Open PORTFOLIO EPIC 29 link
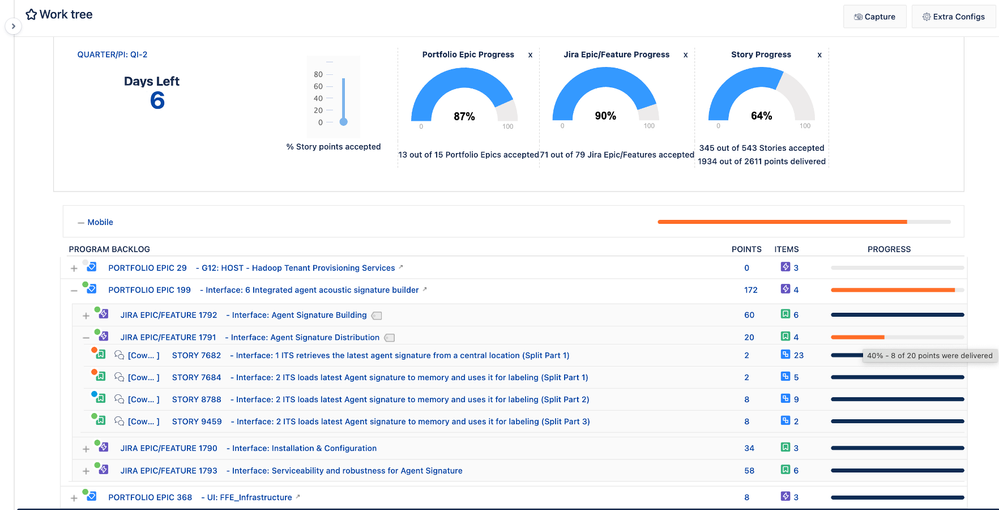This screenshot has height=510, width=999. pos(147,268)
